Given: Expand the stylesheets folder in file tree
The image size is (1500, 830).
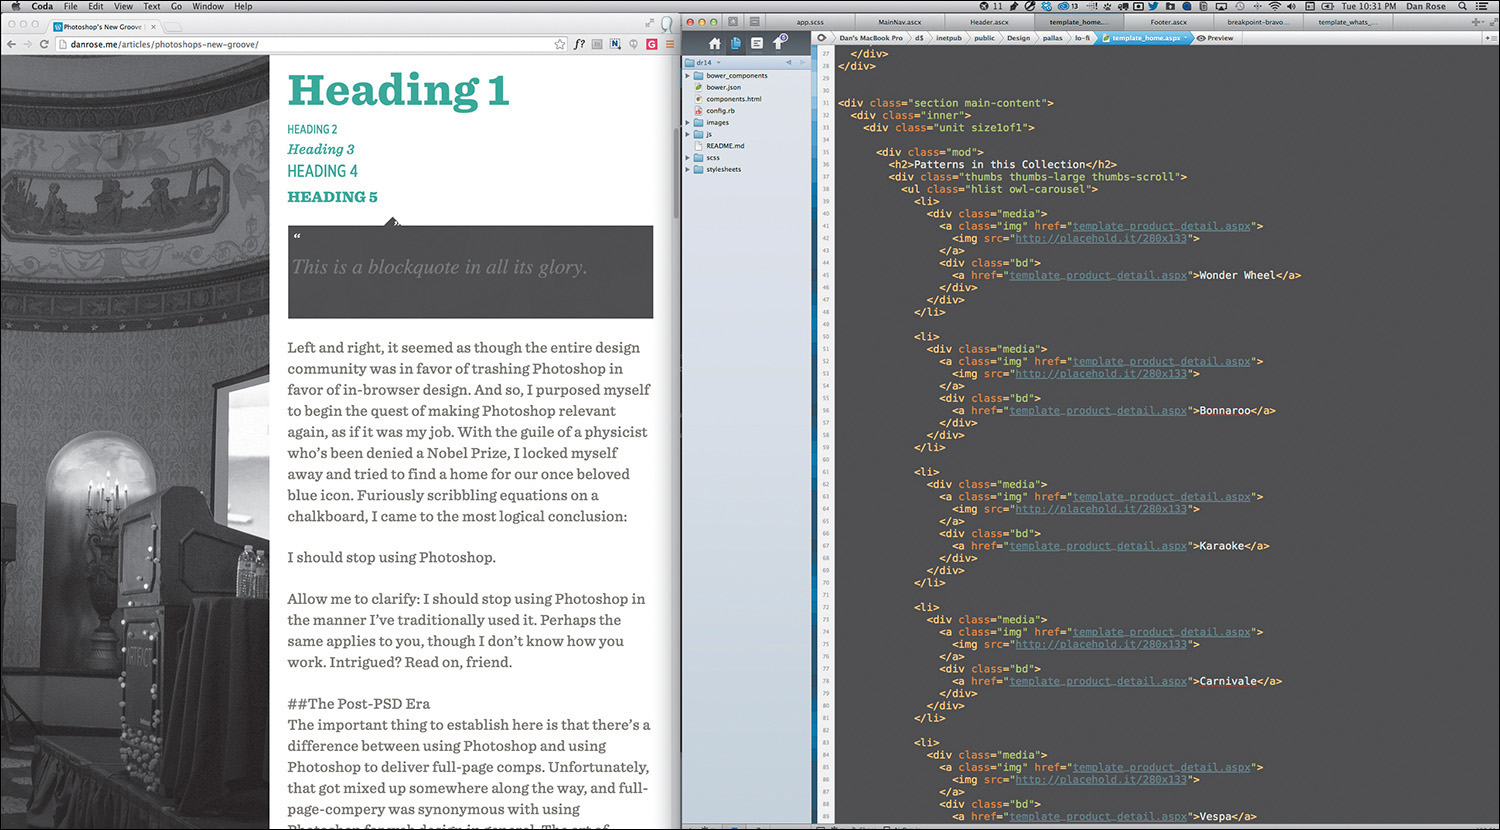Looking at the screenshot, I should [688, 170].
